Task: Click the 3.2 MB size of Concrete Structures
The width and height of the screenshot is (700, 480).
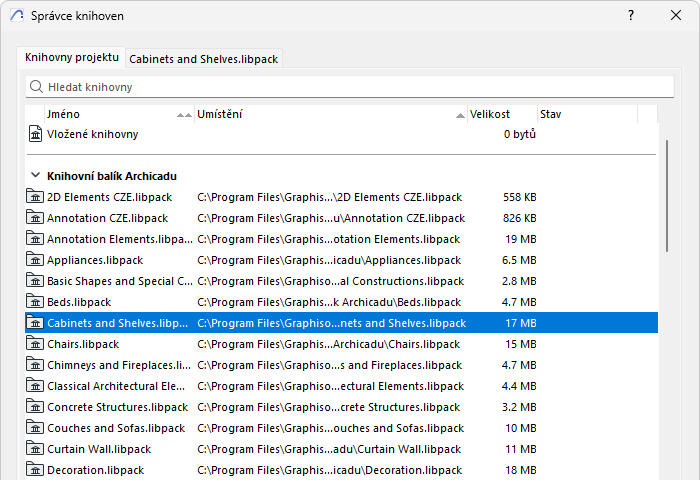Action: tap(519, 407)
